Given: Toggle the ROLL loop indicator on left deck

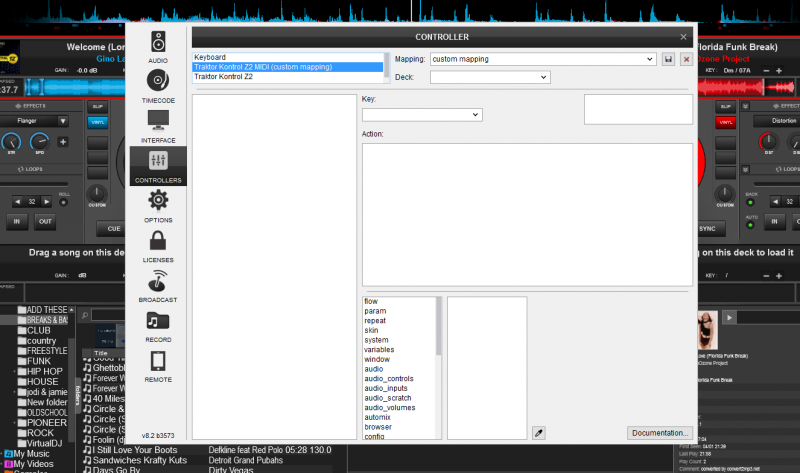Looking at the screenshot, I should pos(63,203).
